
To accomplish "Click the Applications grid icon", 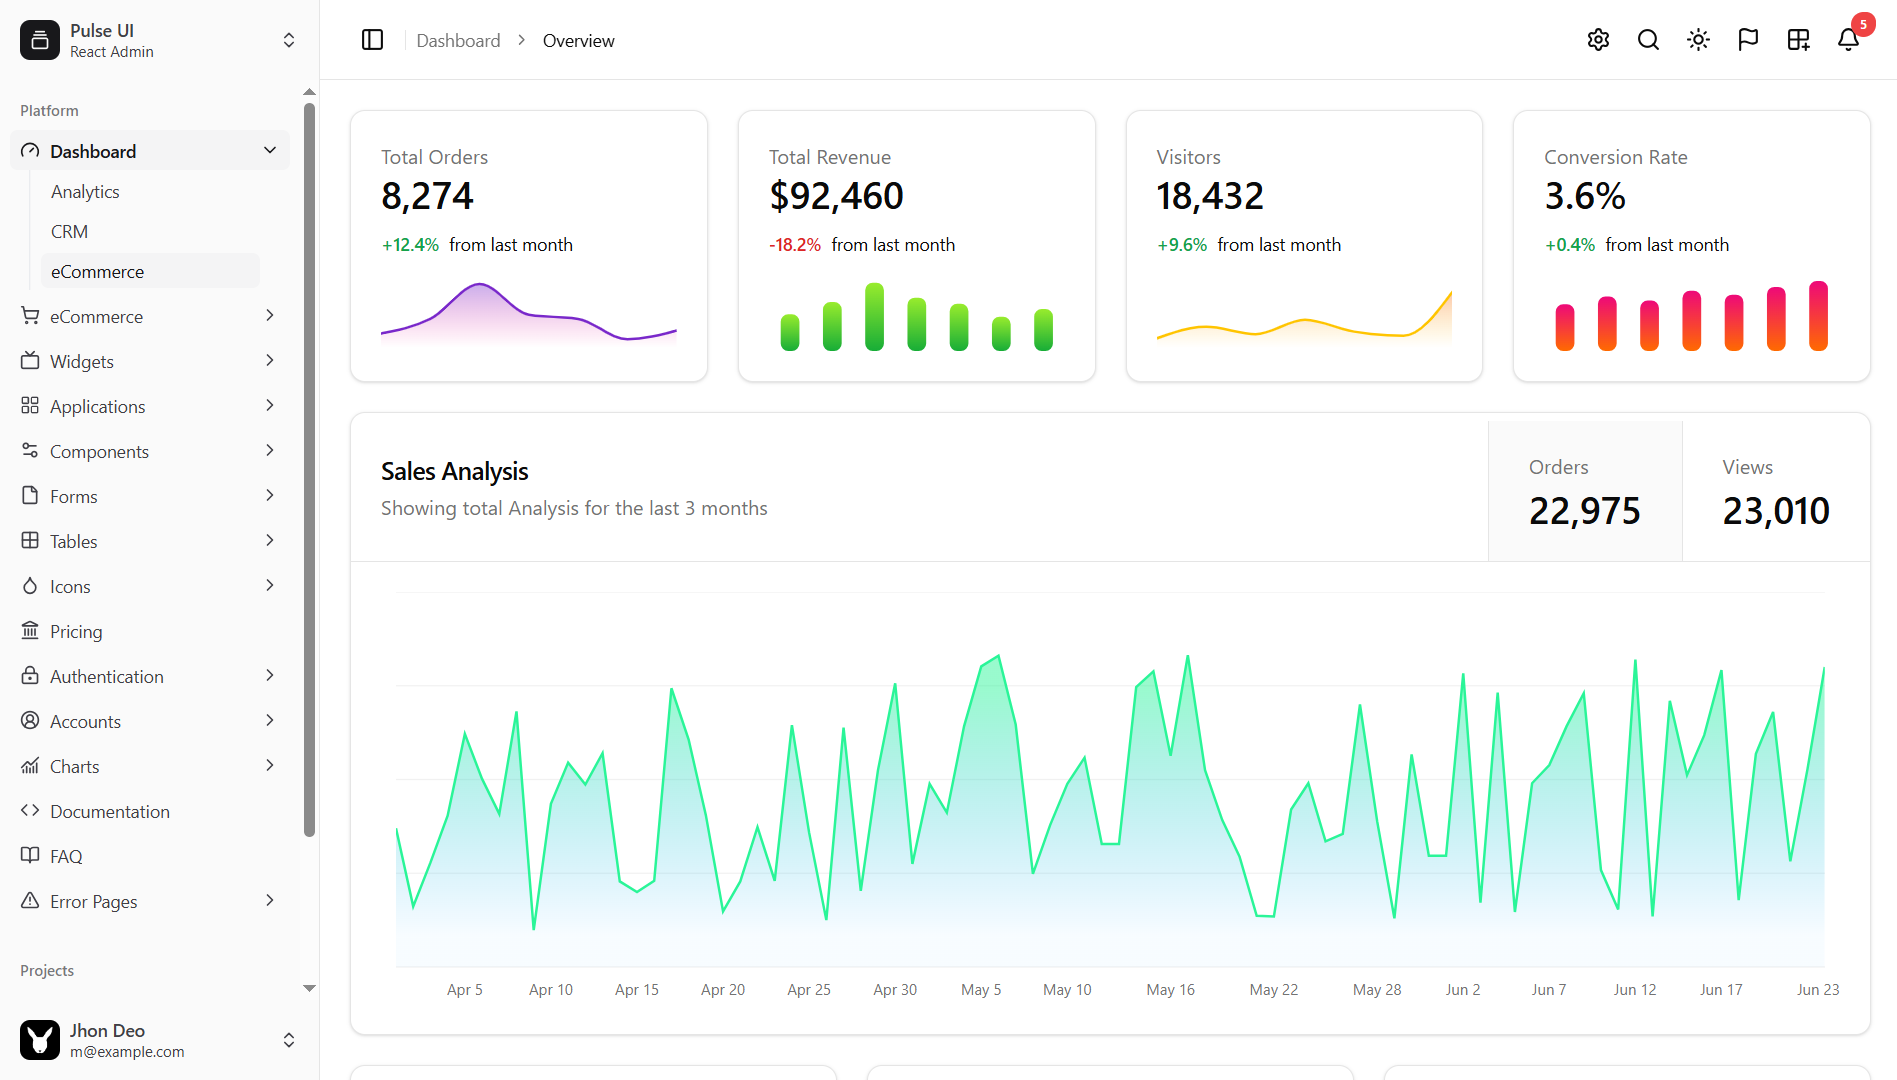I will click(30, 406).
